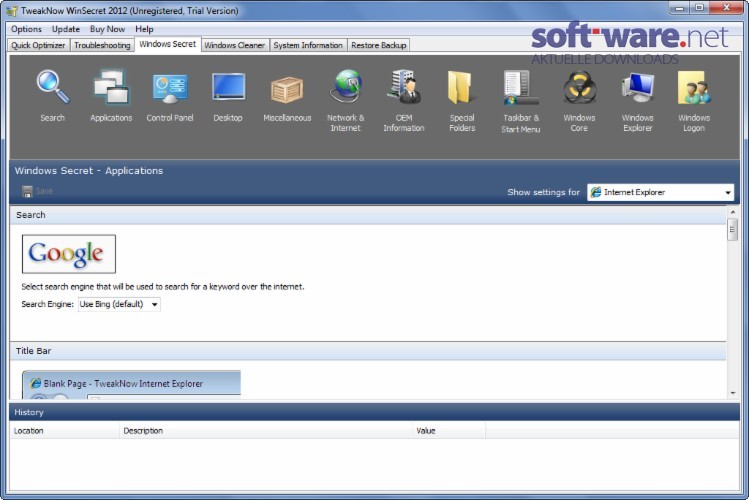Click the Title Bar section header
The height and width of the screenshot is (500, 749).
point(368,351)
